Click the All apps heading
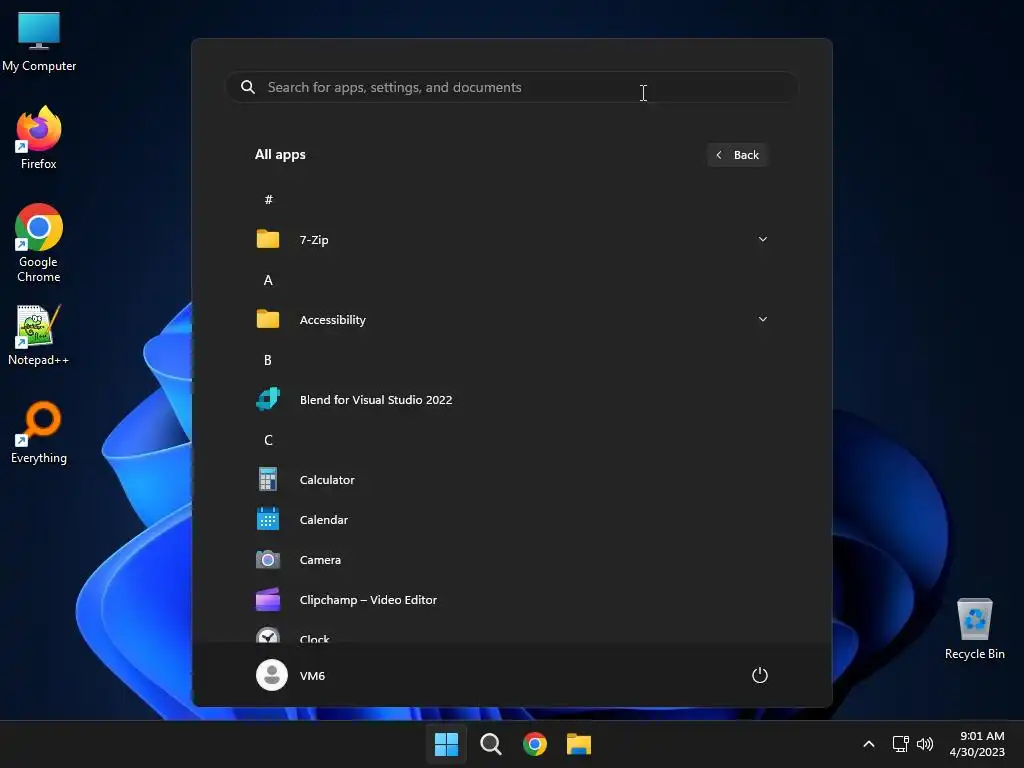 [280, 155]
